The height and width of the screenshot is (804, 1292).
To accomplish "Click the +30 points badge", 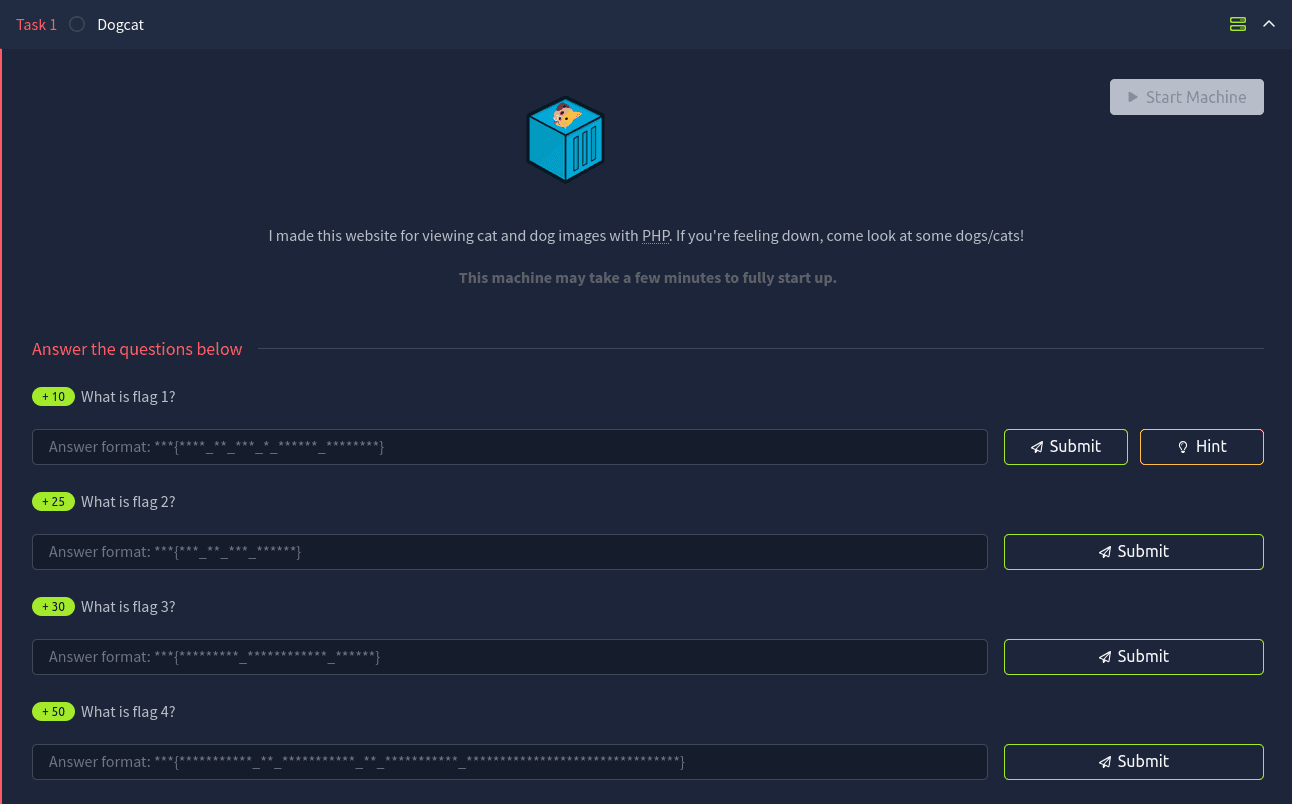I will coord(53,607).
